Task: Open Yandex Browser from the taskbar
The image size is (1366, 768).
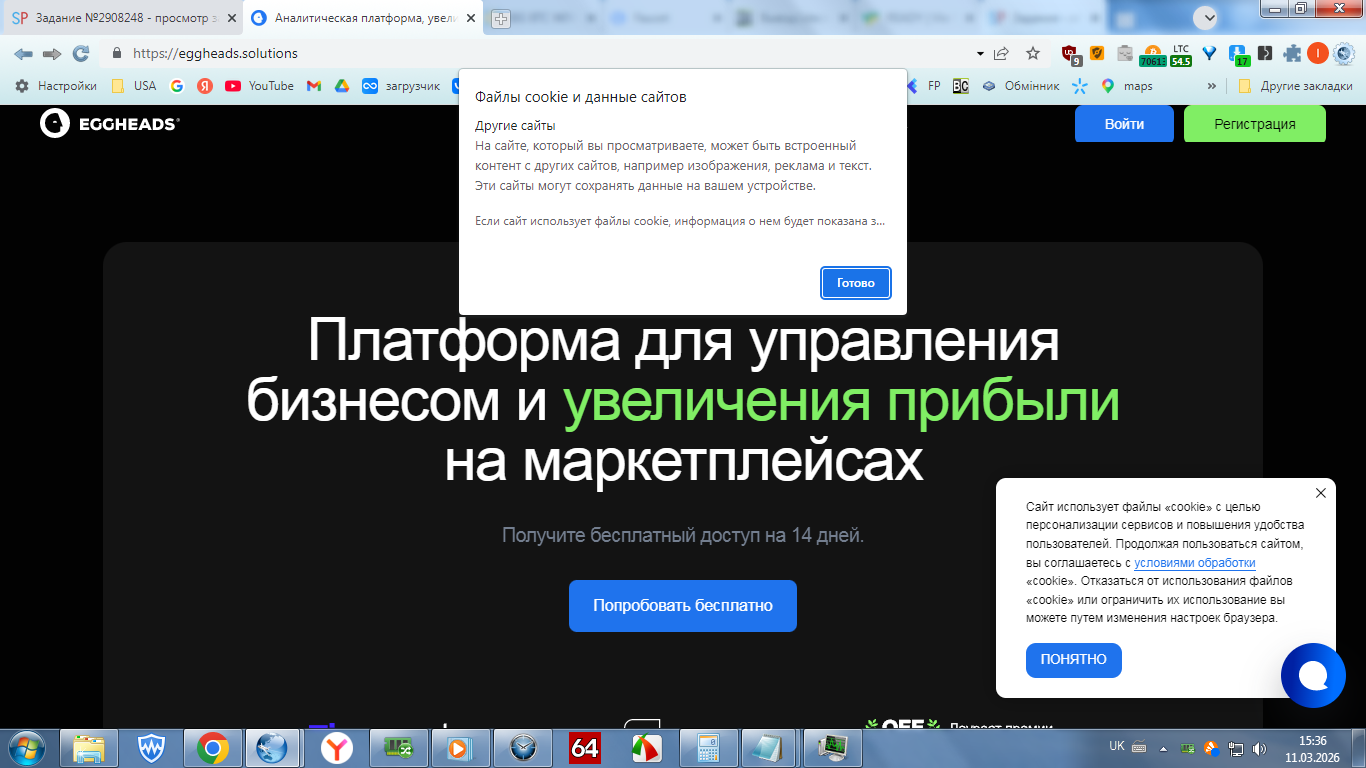Action: pyautogui.click(x=337, y=747)
